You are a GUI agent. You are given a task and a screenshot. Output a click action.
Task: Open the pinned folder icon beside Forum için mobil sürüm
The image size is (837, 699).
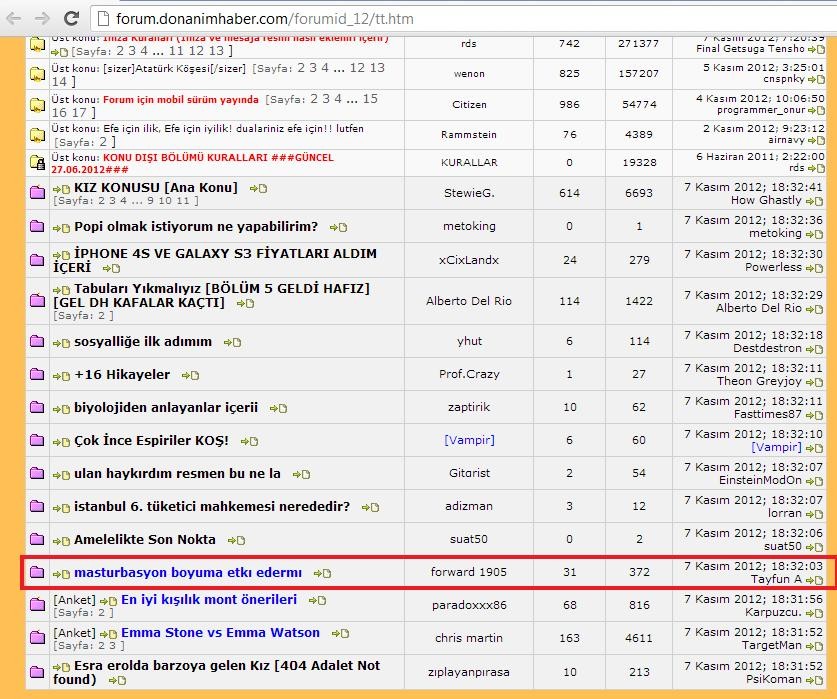(37, 105)
